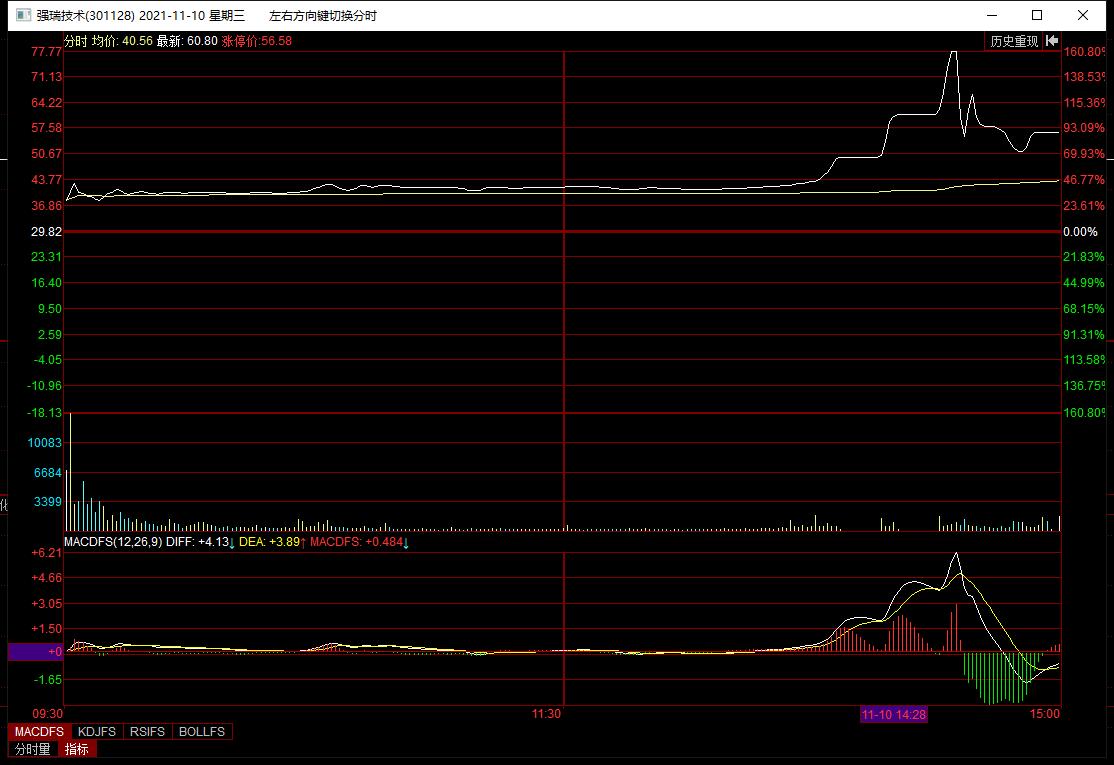Open the BOLLFS indicator tab
Image resolution: width=1114 pixels, height=765 pixels.
coord(202,732)
